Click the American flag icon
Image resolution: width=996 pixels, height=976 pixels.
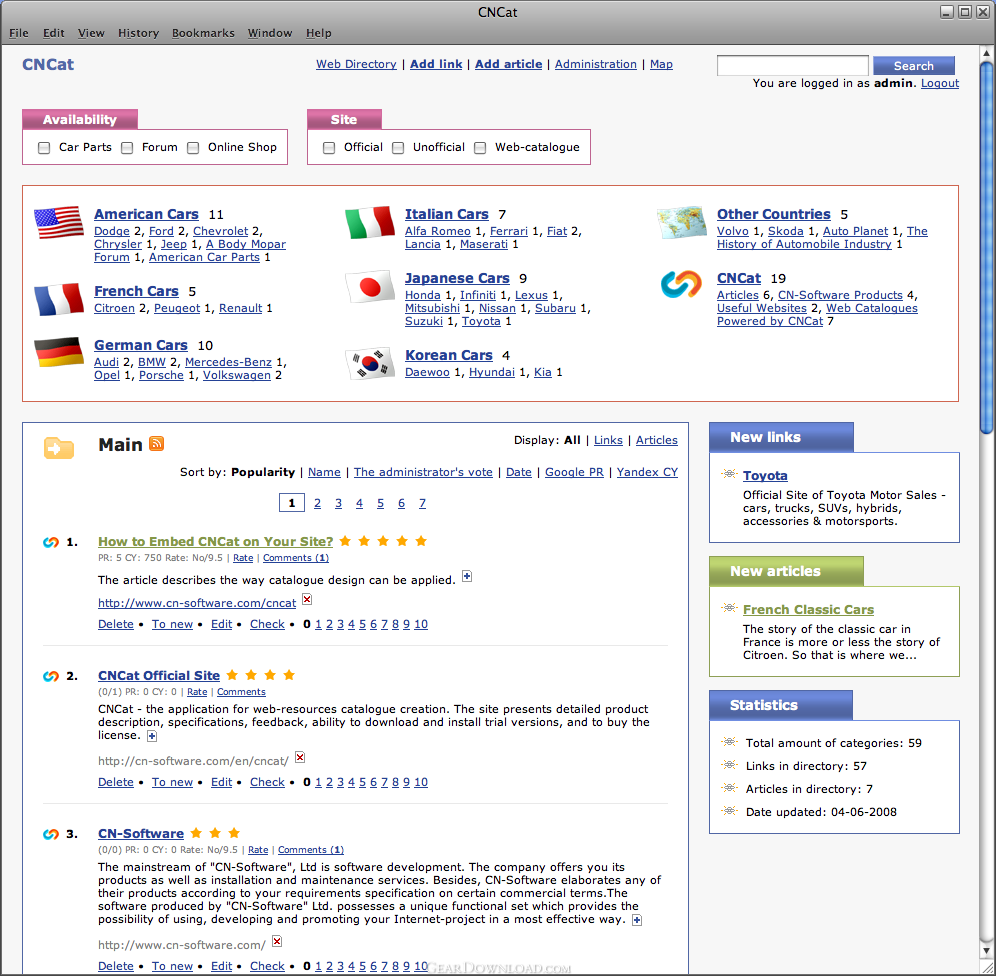point(58,222)
